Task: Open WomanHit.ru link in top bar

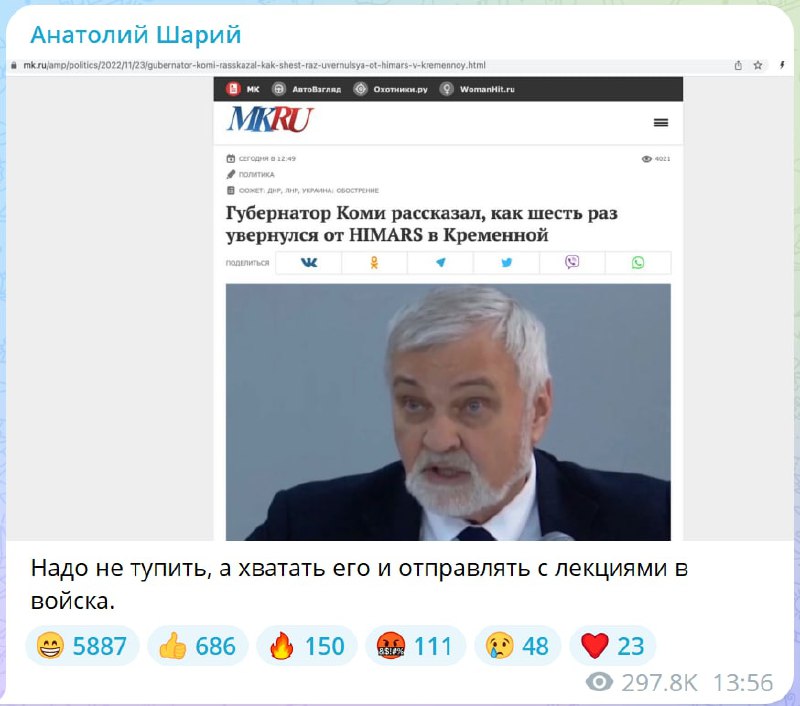Action: [x=477, y=89]
